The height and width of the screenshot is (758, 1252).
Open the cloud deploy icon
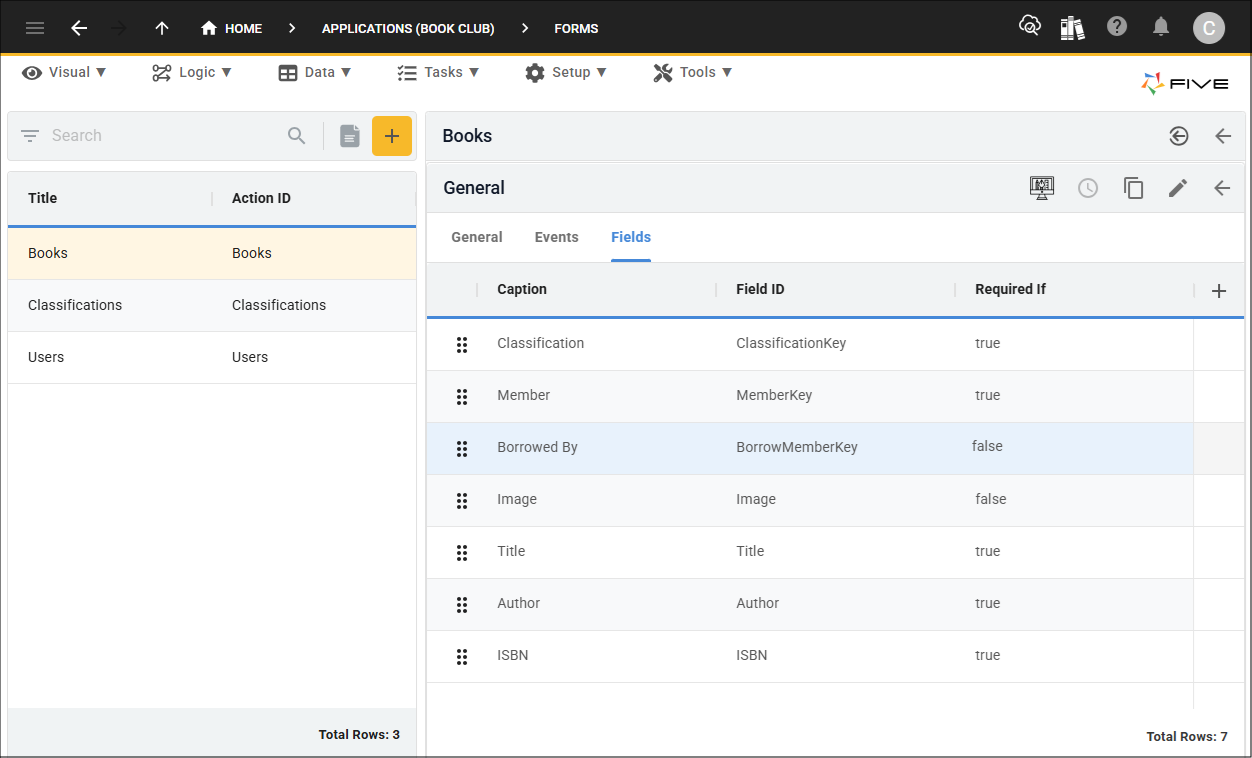point(1030,27)
